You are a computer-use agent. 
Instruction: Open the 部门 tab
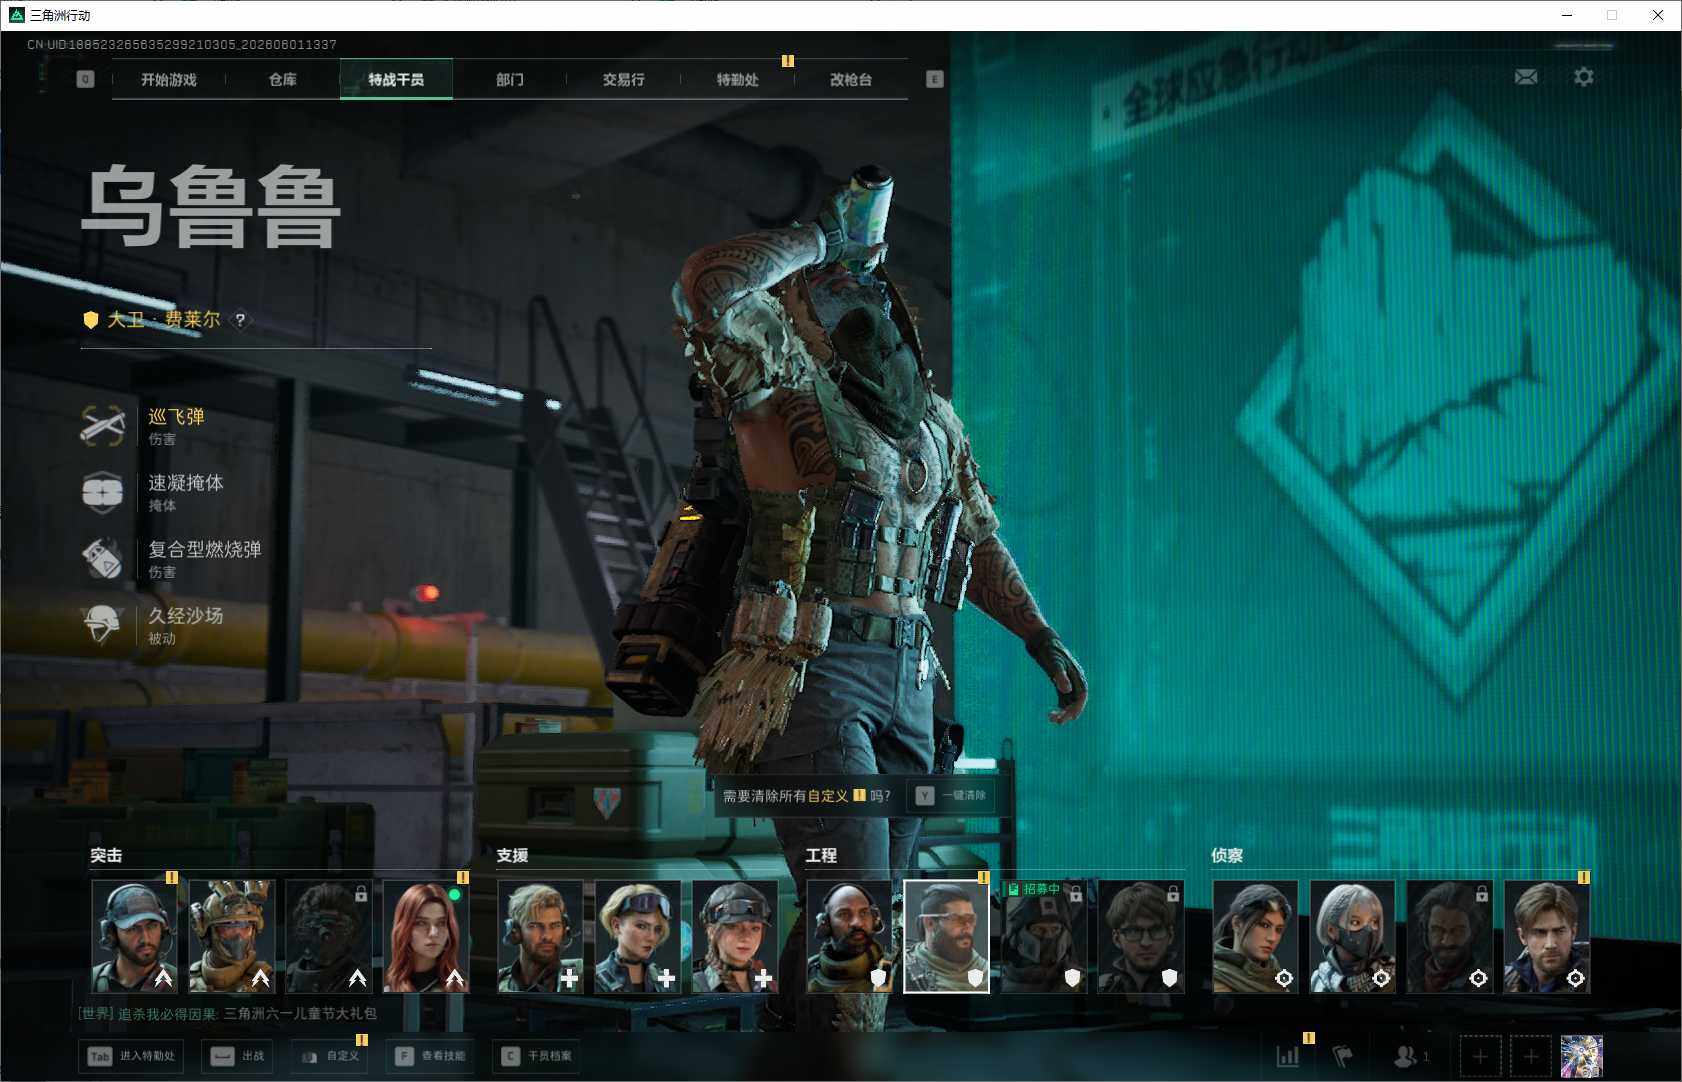(x=510, y=80)
